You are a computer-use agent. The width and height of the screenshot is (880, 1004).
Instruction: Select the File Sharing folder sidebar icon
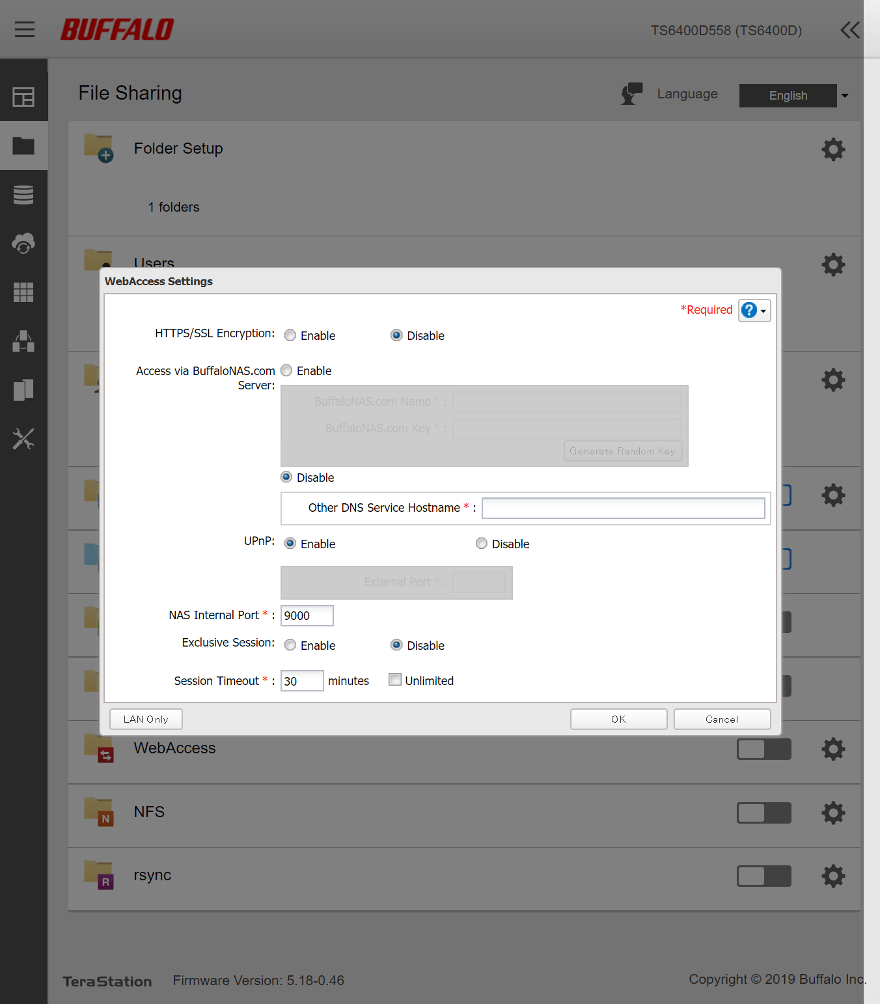[24, 146]
